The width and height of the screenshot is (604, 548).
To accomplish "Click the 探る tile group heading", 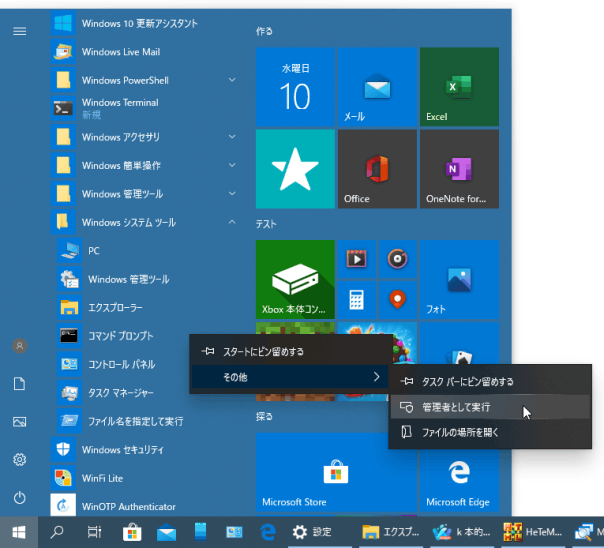I will pos(264,416).
